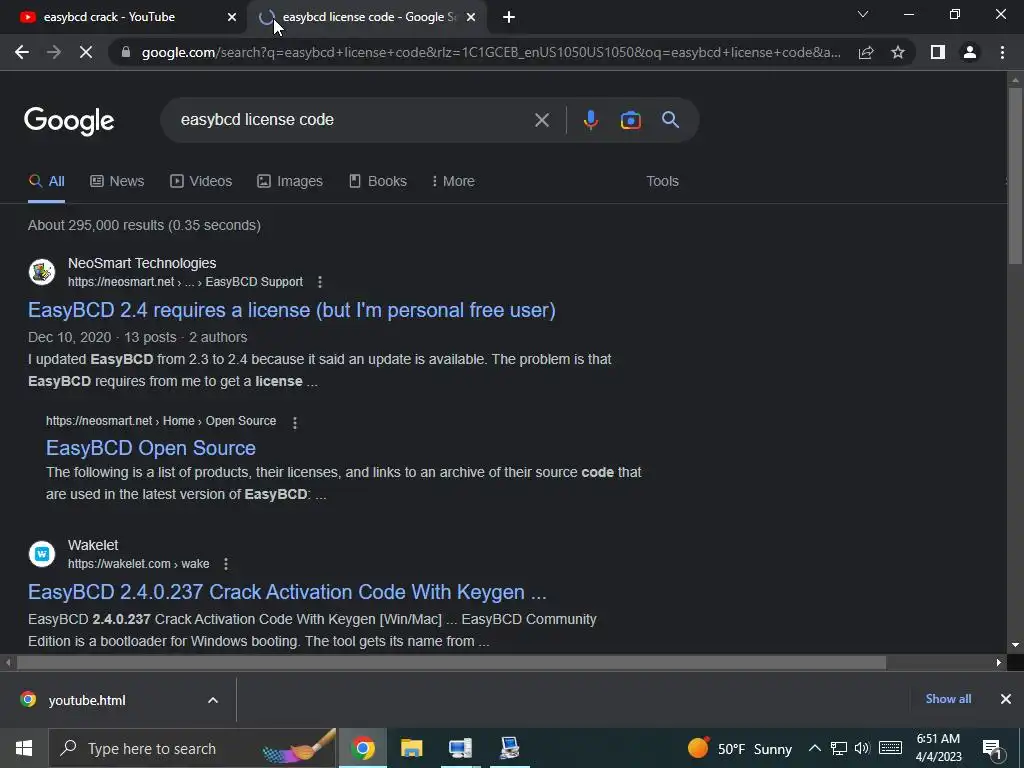Click the vertical page scrollbar thumb
The height and width of the screenshot is (768, 1024).
click(1015, 175)
